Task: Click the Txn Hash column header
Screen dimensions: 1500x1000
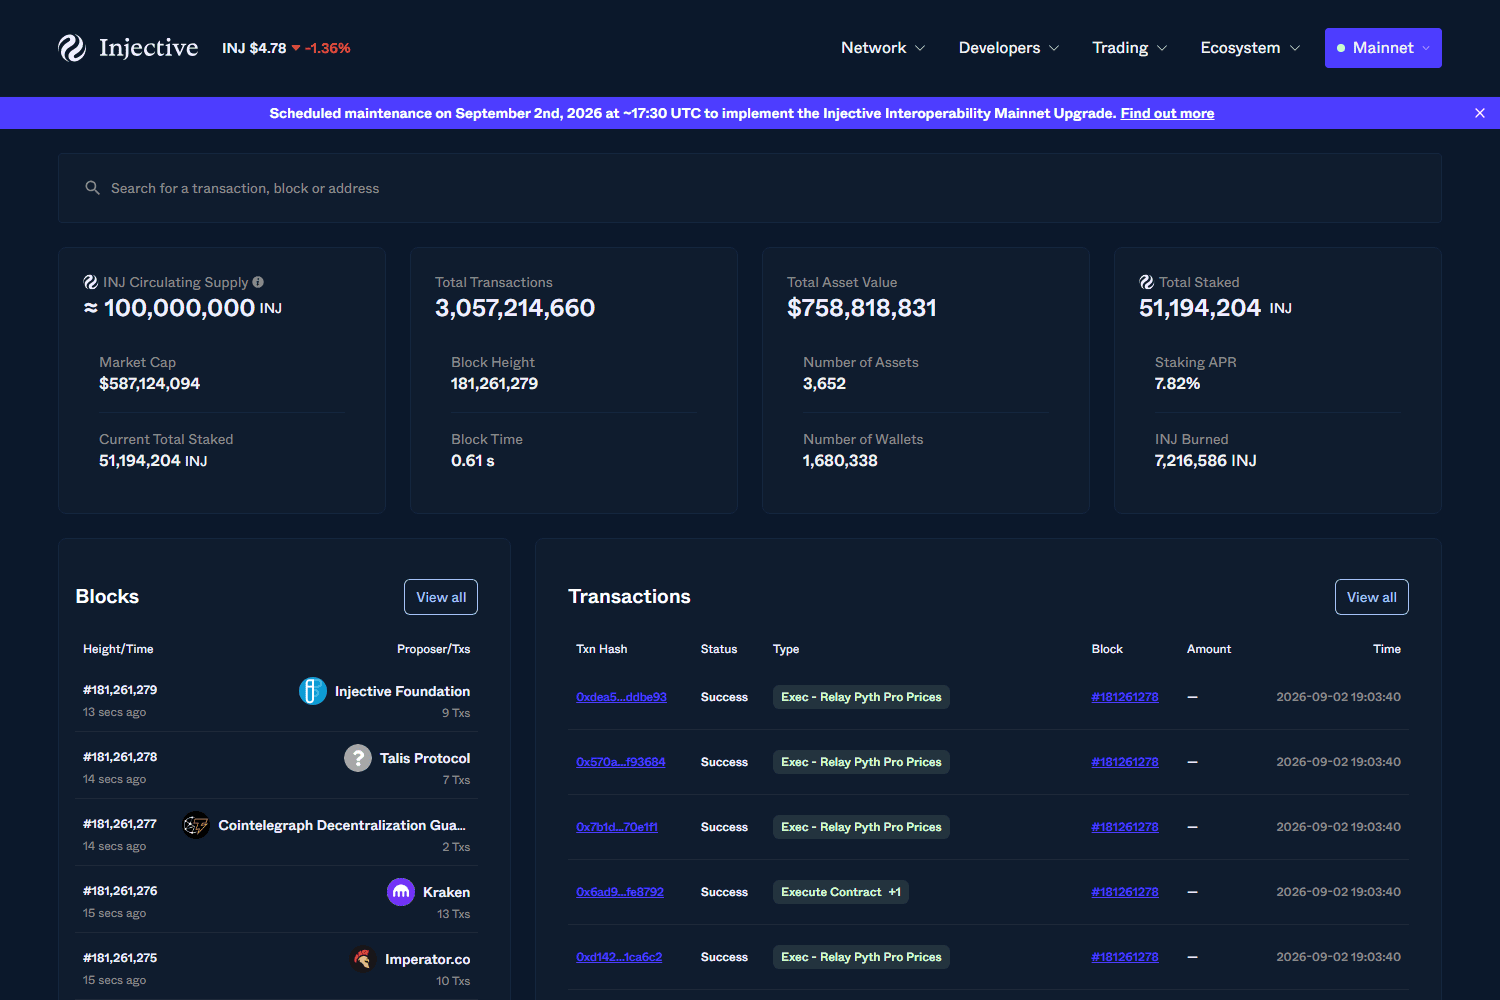Action: pyautogui.click(x=602, y=649)
